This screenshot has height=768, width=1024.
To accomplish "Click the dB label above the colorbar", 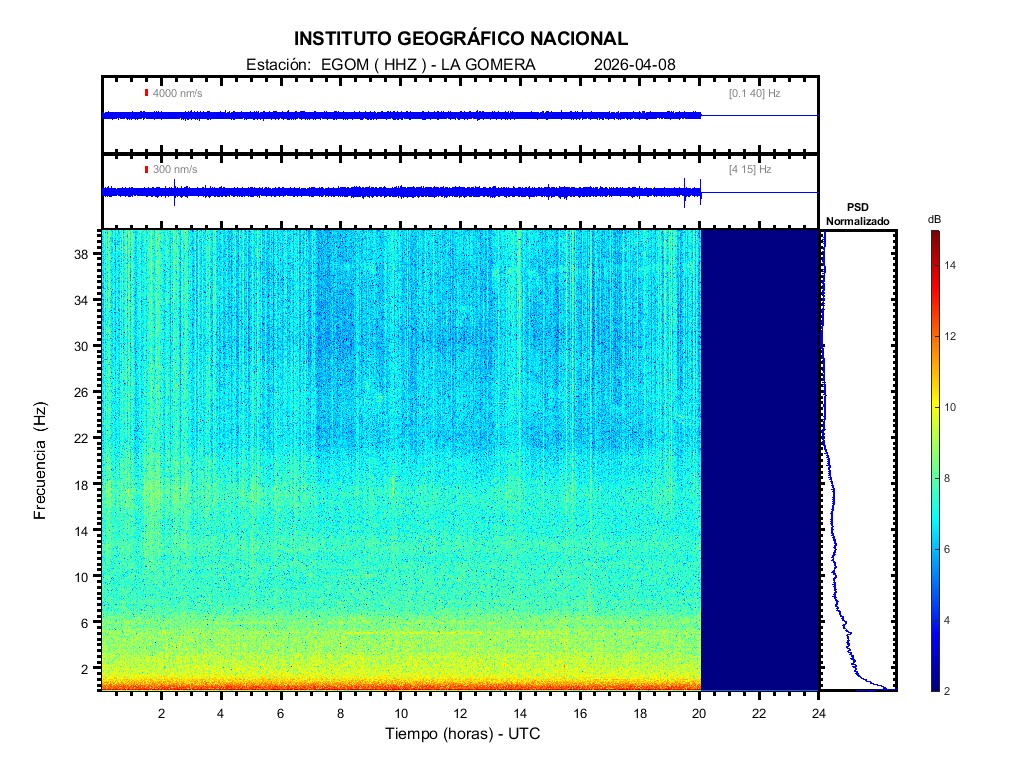I will (x=933, y=219).
